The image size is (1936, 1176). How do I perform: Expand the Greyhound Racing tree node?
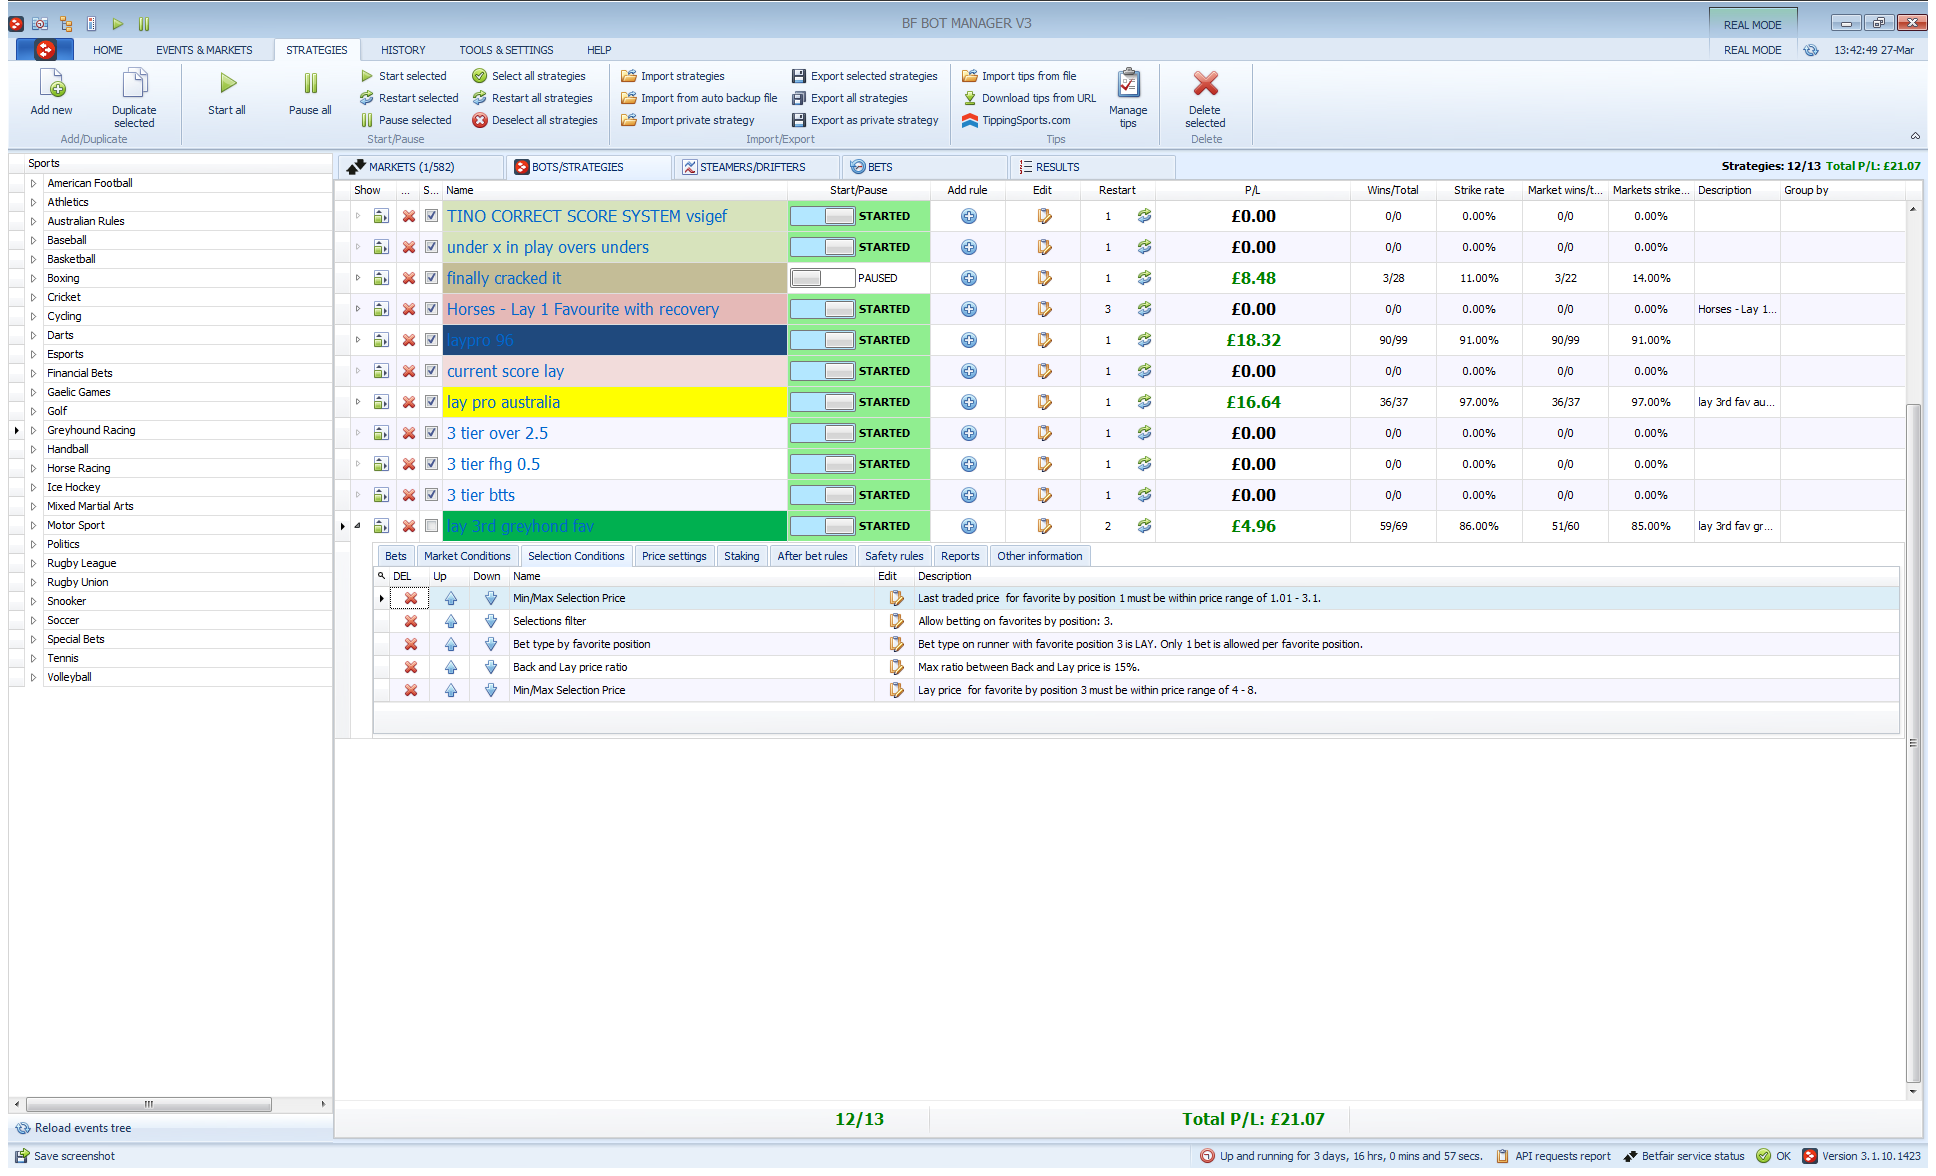point(33,430)
